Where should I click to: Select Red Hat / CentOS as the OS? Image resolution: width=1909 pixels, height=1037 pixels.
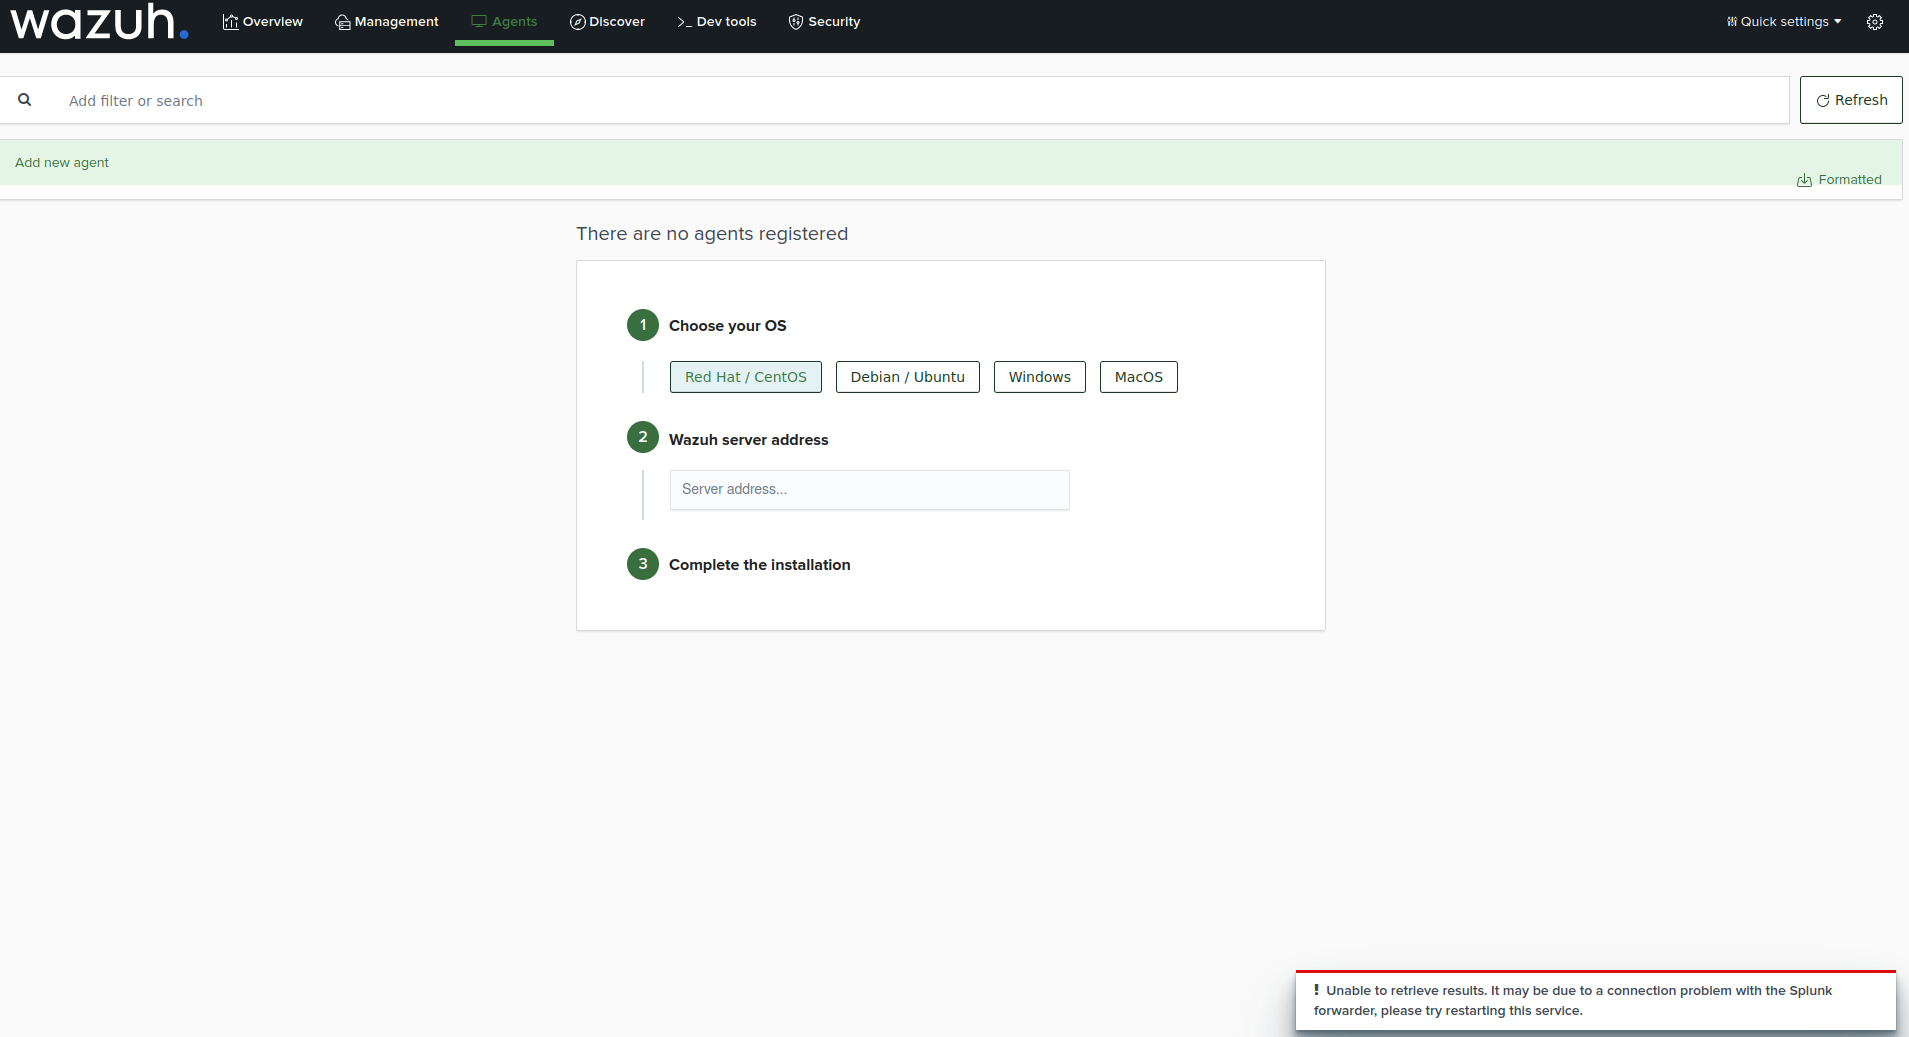[745, 377]
